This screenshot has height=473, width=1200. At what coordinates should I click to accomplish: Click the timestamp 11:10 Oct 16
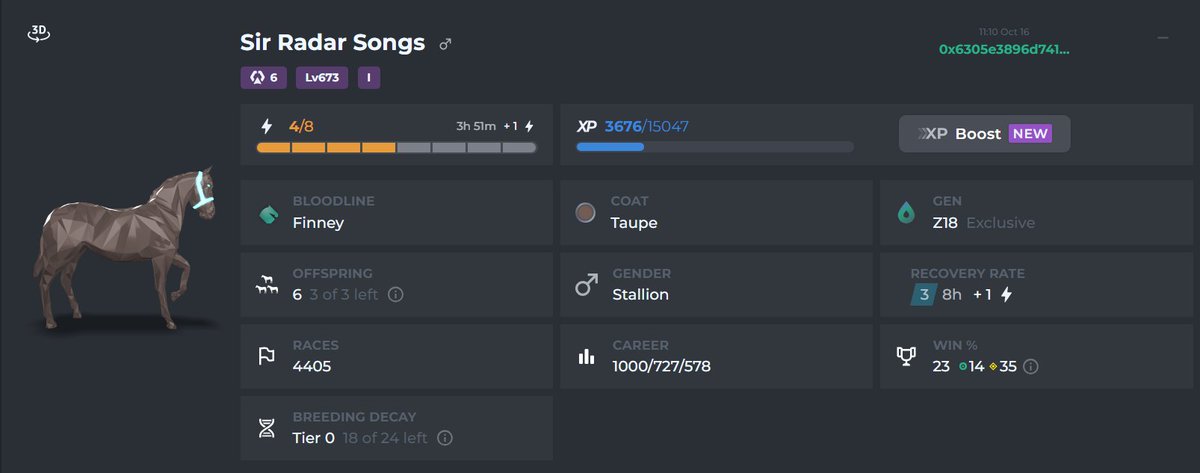(x=1005, y=33)
